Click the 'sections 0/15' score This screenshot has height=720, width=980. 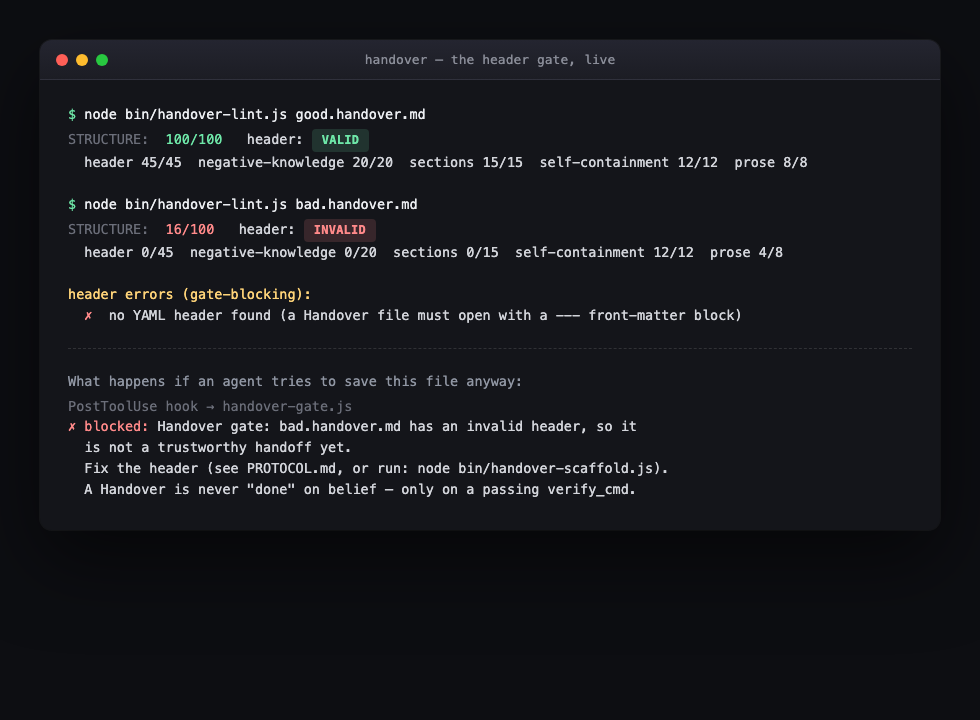(446, 252)
